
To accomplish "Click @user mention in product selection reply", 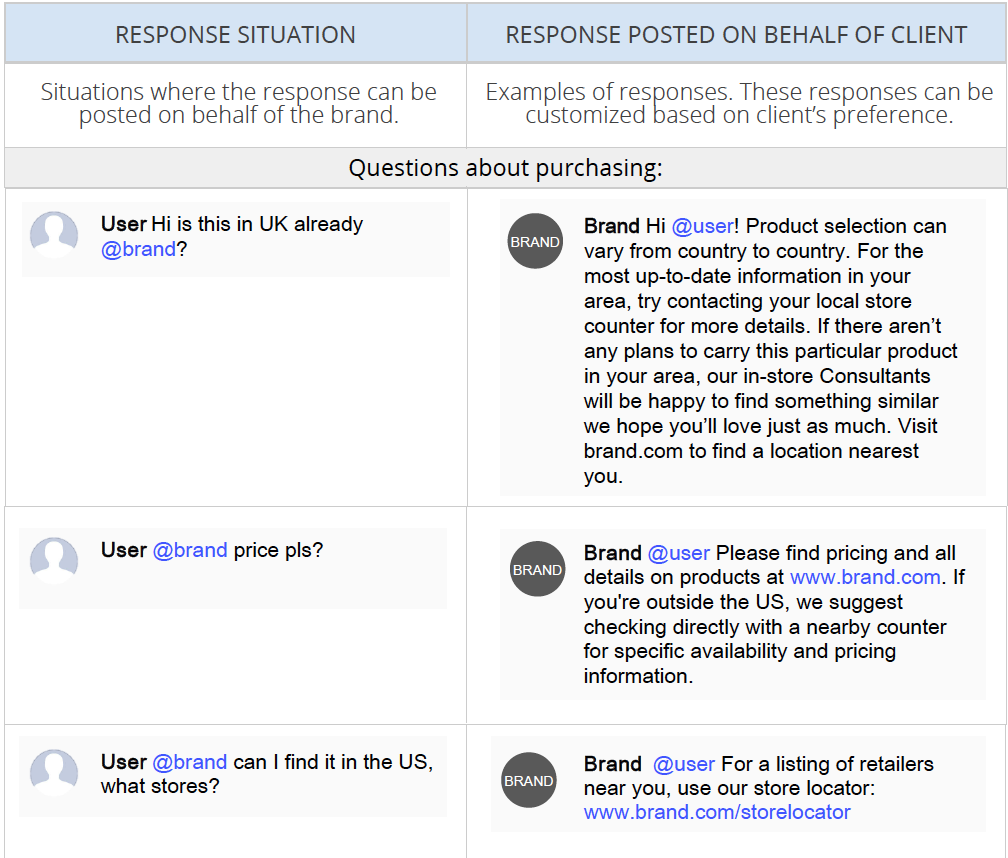I will click(x=702, y=226).
